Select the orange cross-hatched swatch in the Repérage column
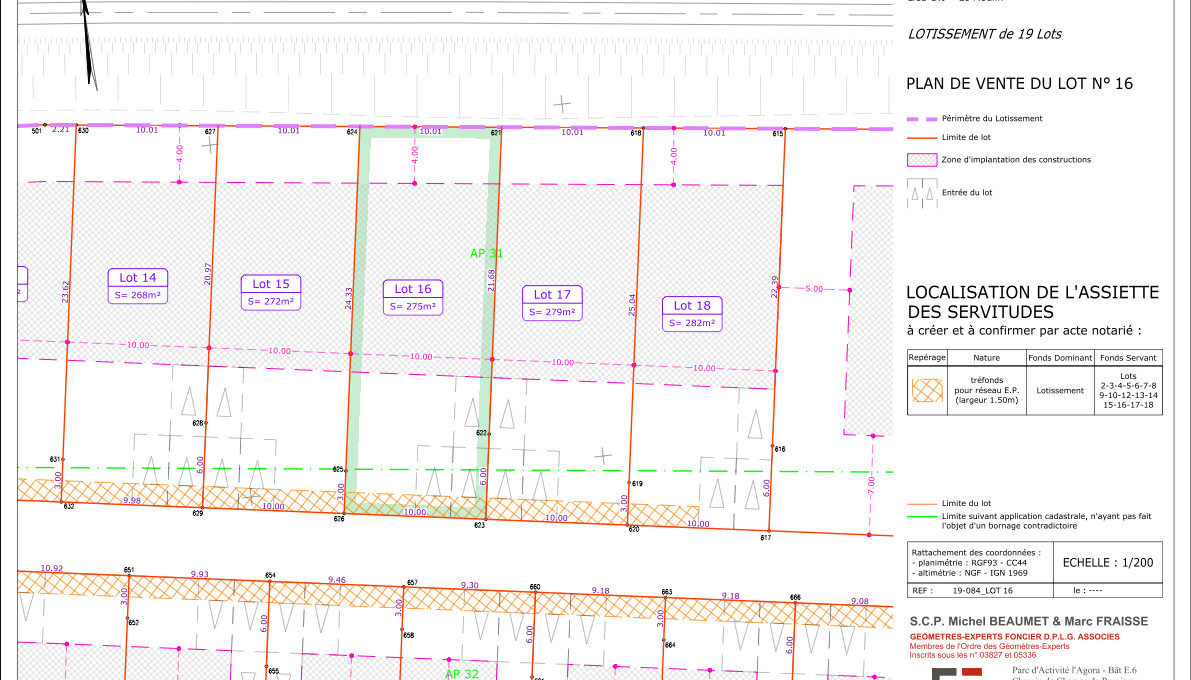1191x680 pixels. click(x=927, y=391)
